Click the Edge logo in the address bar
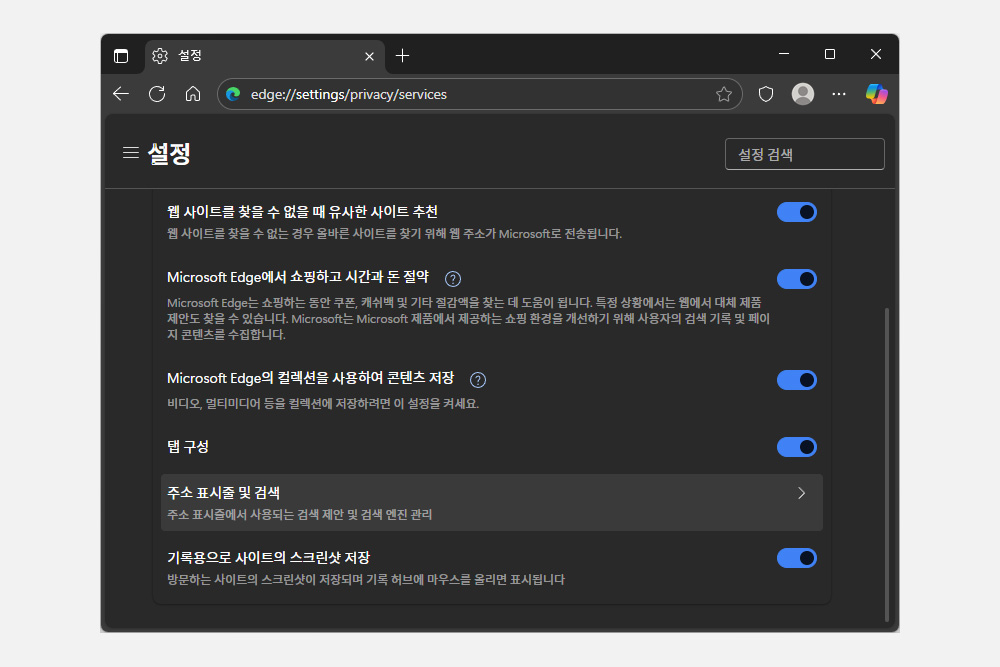The image size is (1000, 667). (233, 94)
